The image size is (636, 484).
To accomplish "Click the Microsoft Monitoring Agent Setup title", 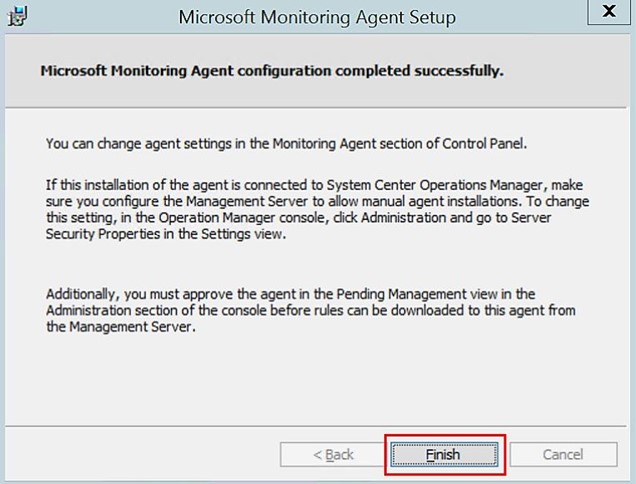I will pos(317,17).
